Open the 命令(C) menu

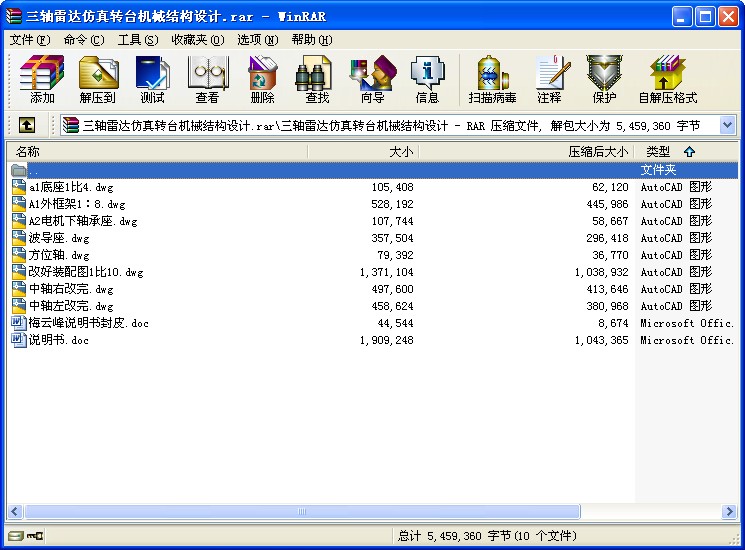pyautogui.click(x=84, y=39)
